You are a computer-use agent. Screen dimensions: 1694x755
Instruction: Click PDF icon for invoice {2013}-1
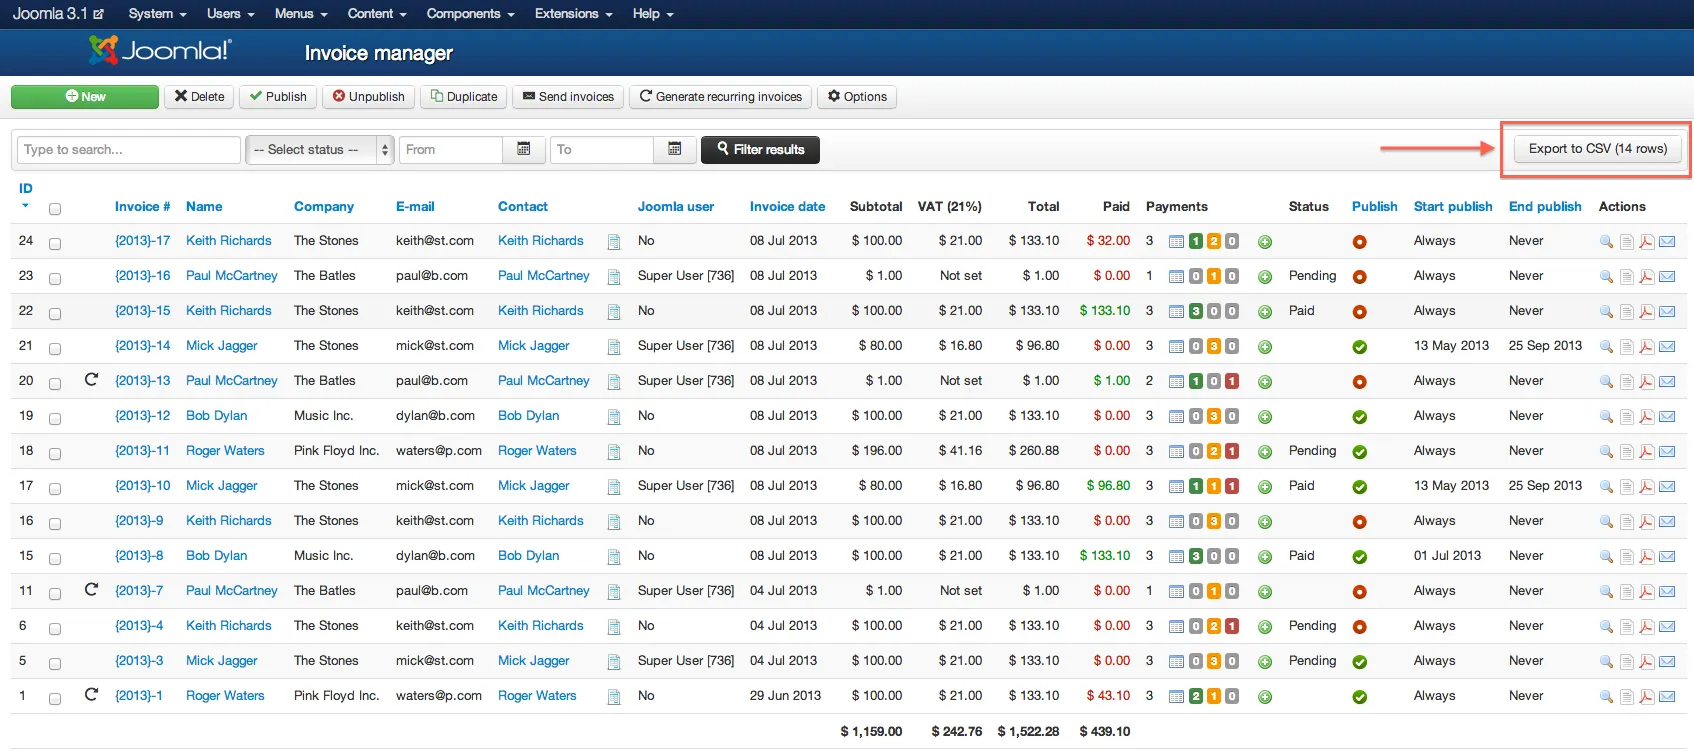point(1646,697)
